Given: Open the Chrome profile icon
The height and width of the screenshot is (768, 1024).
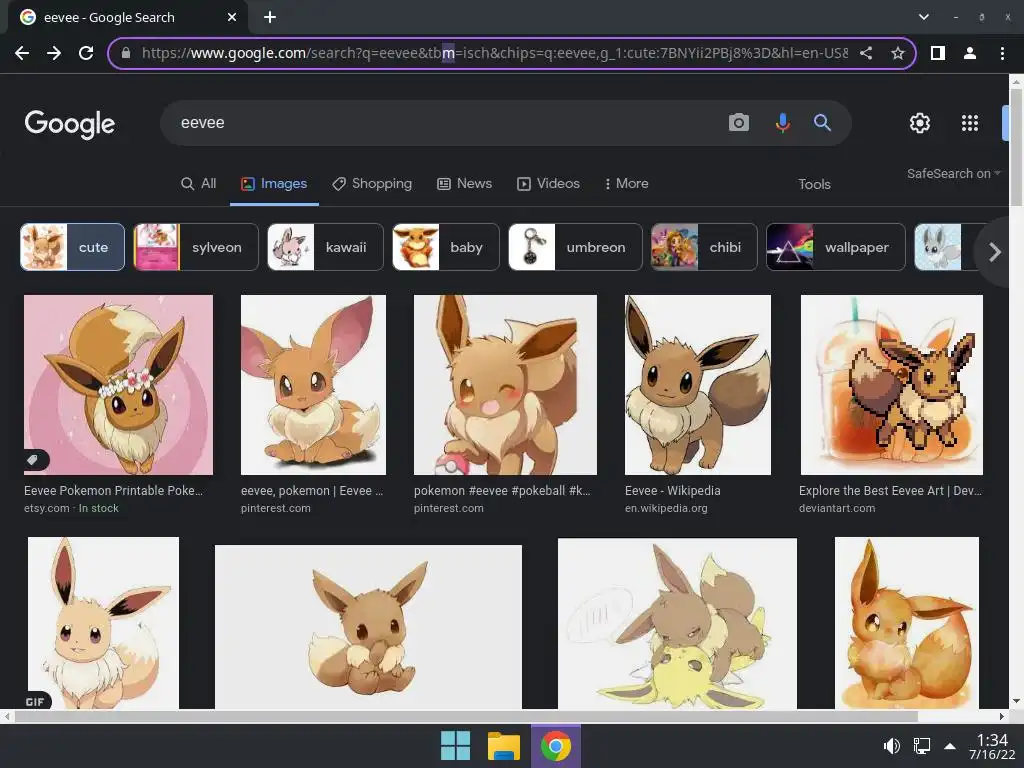Looking at the screenshot, I should 970,53.
